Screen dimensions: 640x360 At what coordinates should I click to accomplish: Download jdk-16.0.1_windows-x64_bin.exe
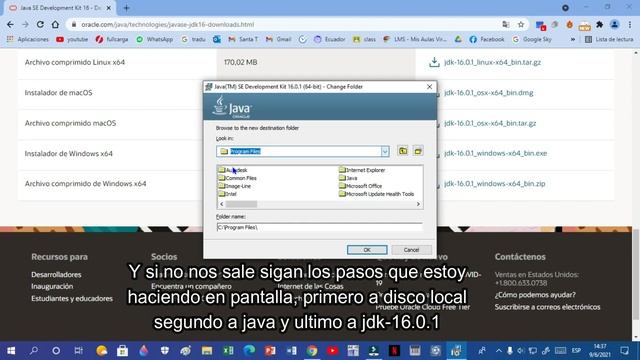(x=495, y=153)
